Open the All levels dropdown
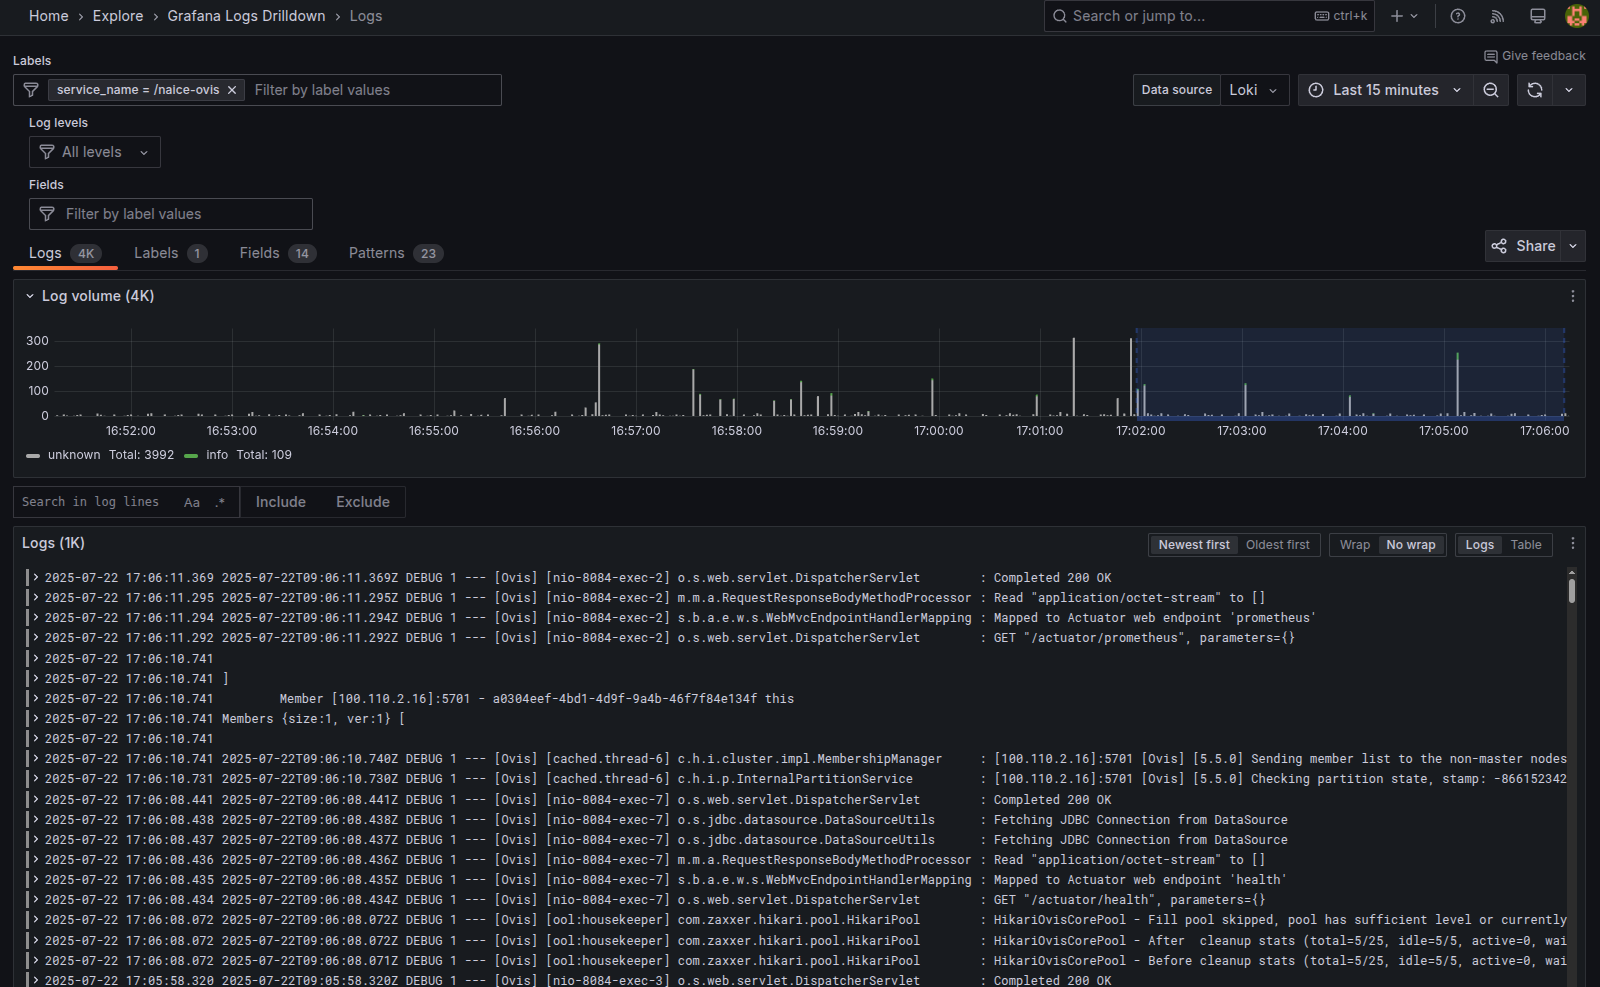Viewport: 1600px width, 987px height. [94, 152]
